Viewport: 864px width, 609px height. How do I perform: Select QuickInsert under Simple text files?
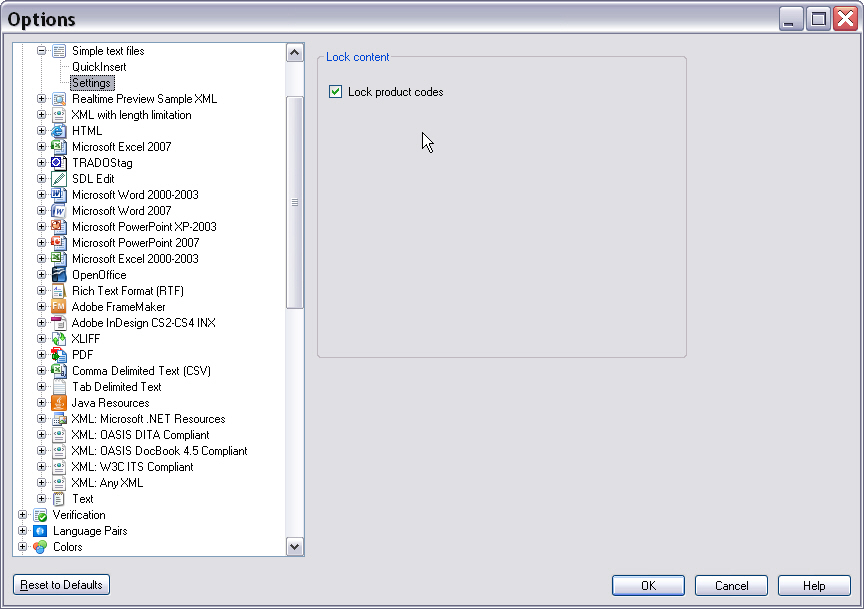click(99, 67)
